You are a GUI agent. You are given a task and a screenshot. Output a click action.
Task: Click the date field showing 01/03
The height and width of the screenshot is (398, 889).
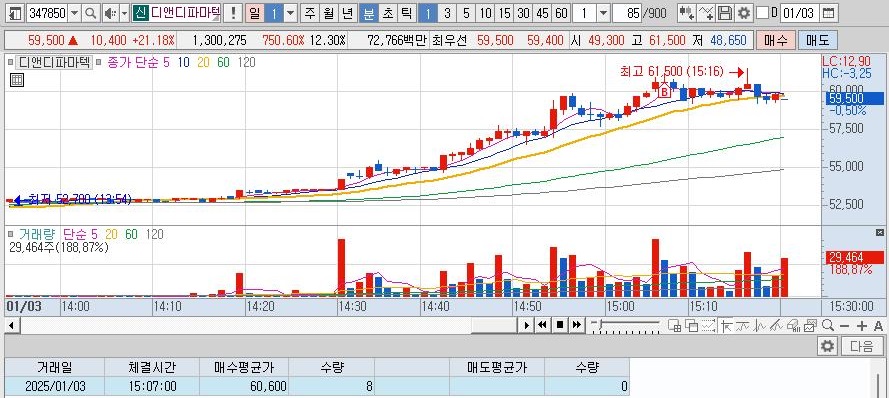799,12
